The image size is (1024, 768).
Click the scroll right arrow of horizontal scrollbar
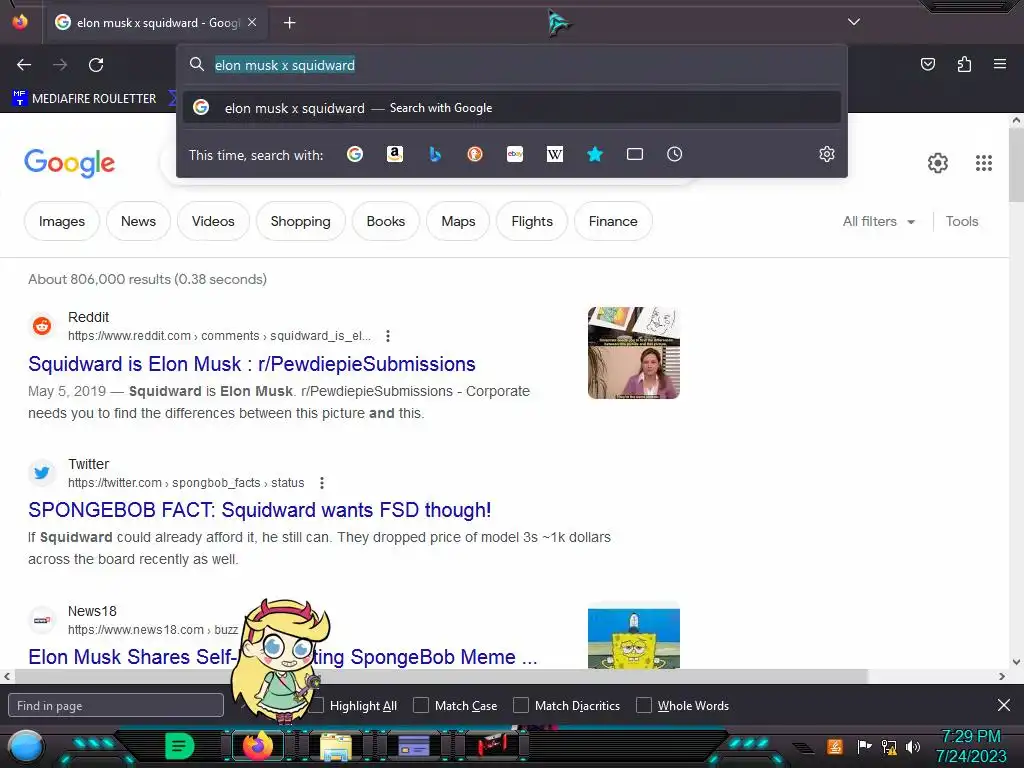(x=1002, y=676)
